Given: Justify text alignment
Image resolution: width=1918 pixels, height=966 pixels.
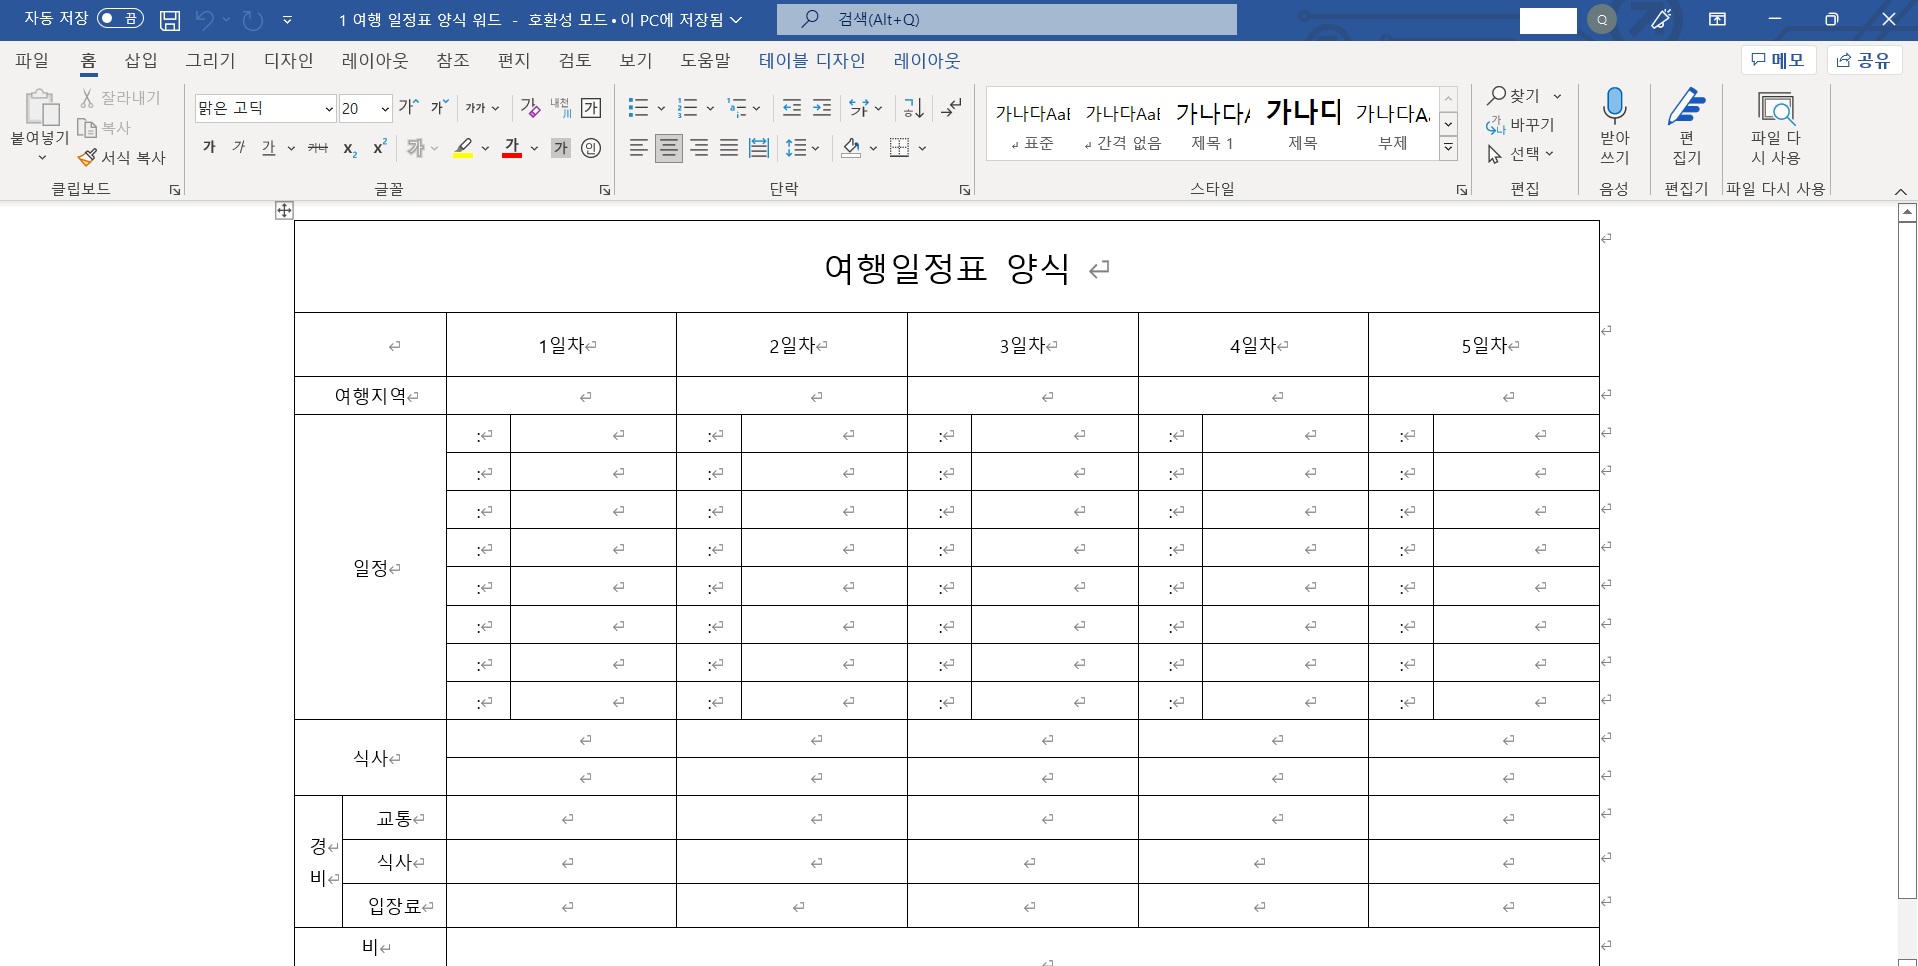Looking at the screenshot, I should point(729,148).
